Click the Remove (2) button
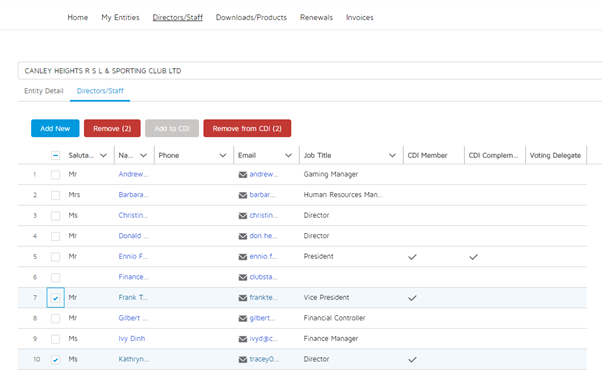Image resolution: width=602 pixels, height=372 pixels. [x=112, y=128]
